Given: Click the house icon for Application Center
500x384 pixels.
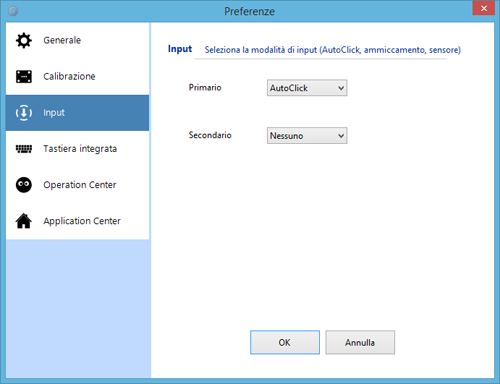Looking at the screenshot, I should tap(24, 221).
